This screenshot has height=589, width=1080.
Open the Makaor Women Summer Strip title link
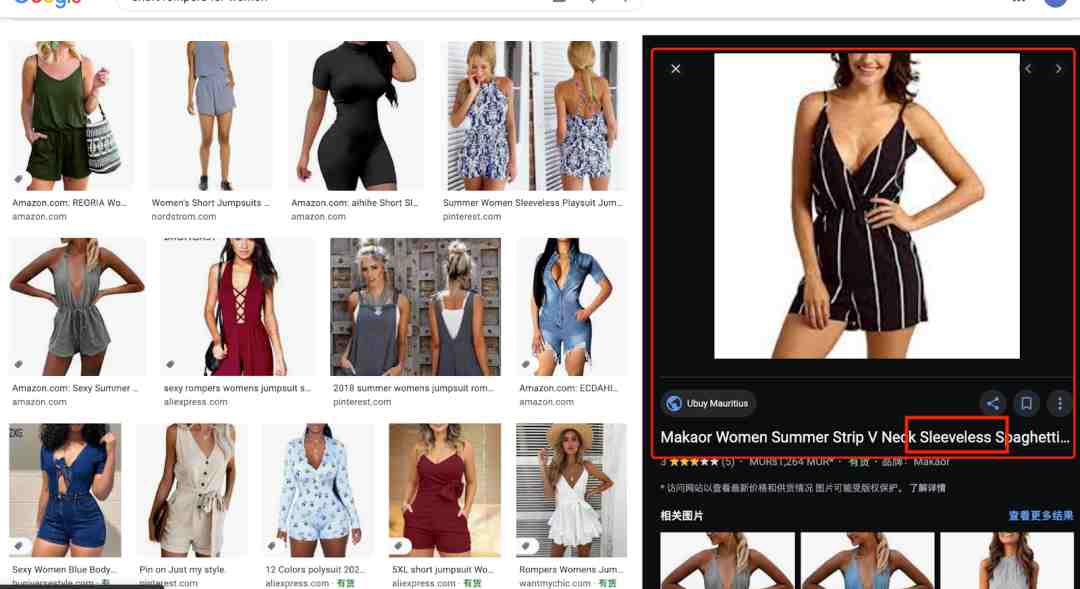[864, 437]
